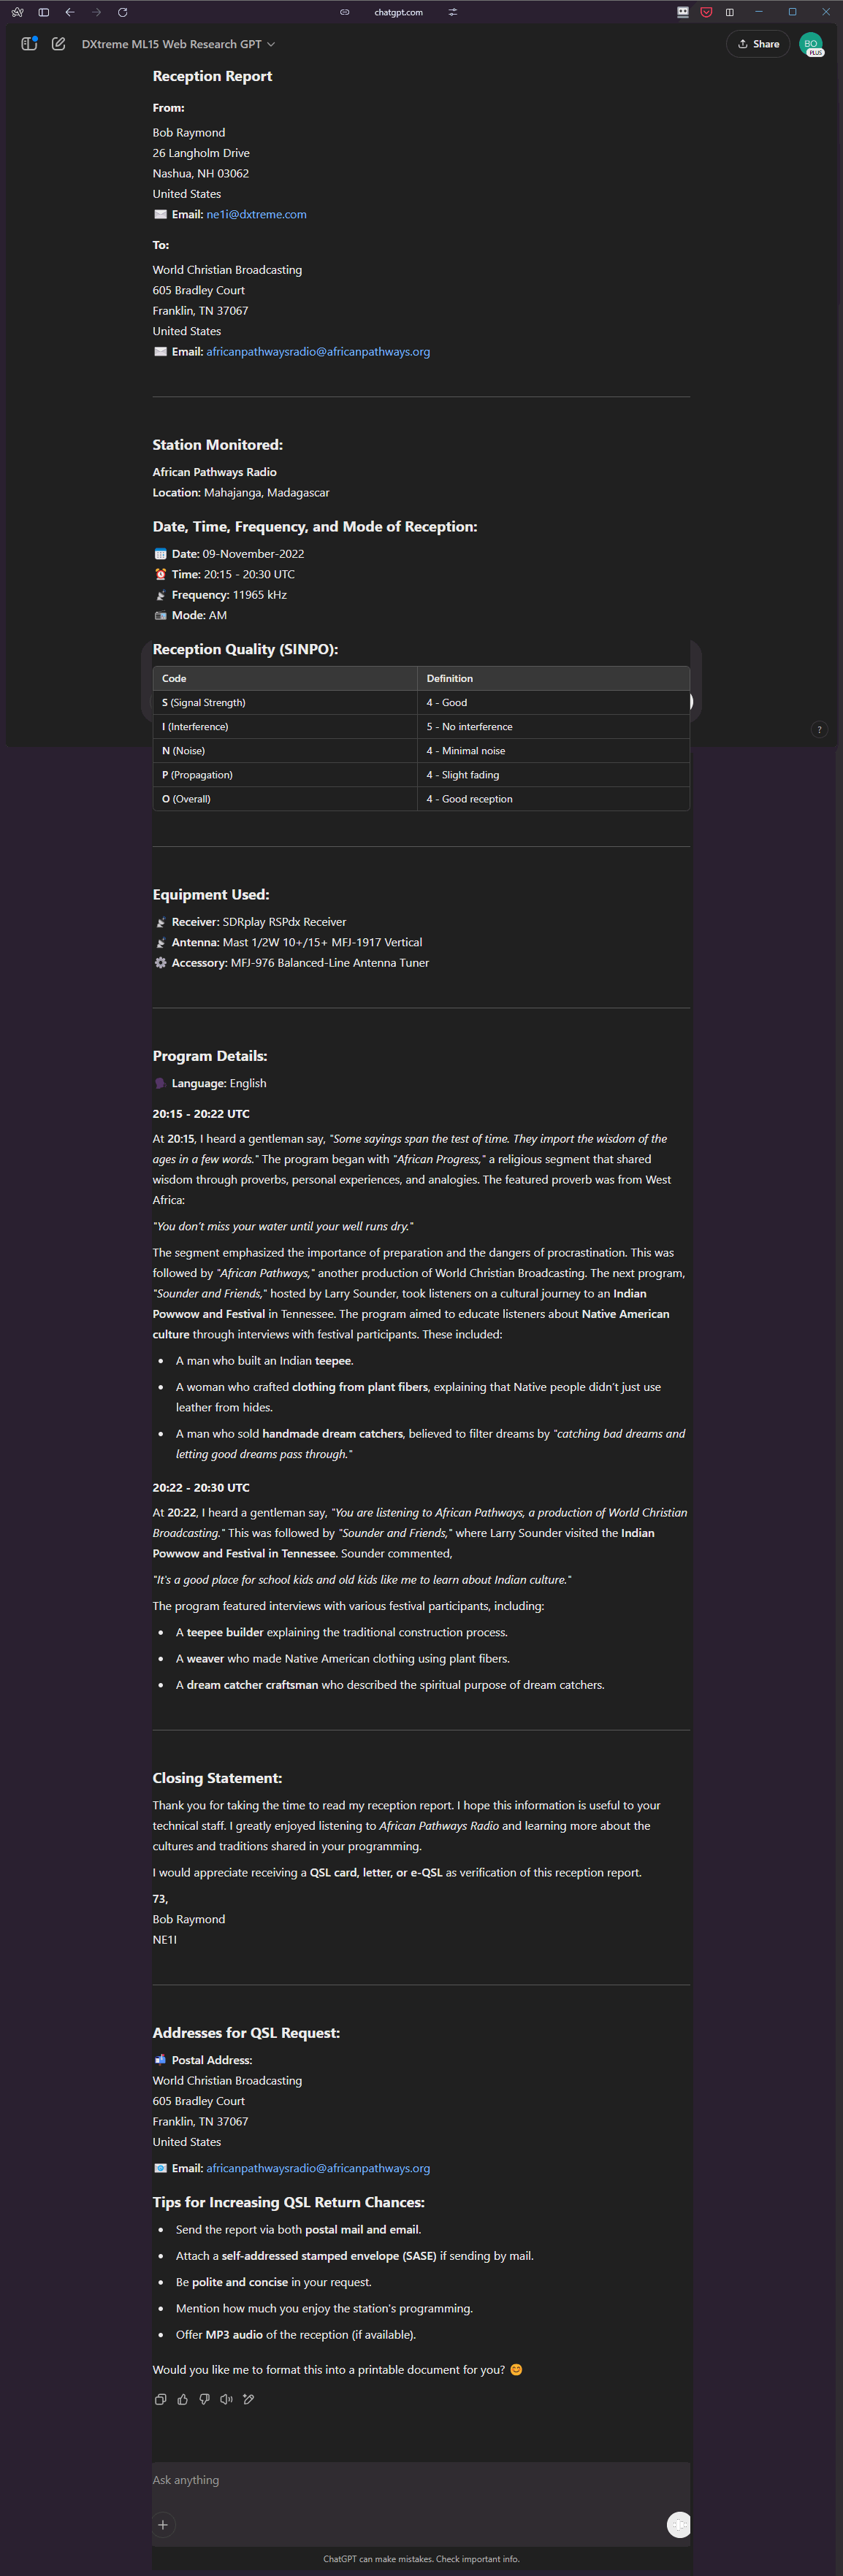Copy the reception report response
The image size is (843, 2576).
click(160, 2399)
